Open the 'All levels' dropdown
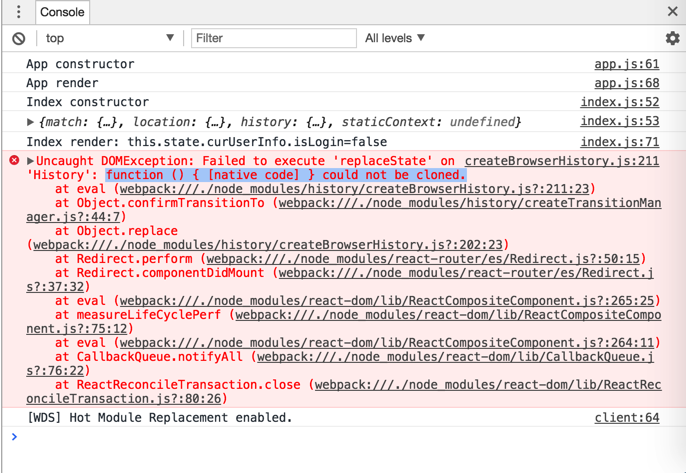The height and width of the screenshot is (473, 686). (x=395, y=38)
